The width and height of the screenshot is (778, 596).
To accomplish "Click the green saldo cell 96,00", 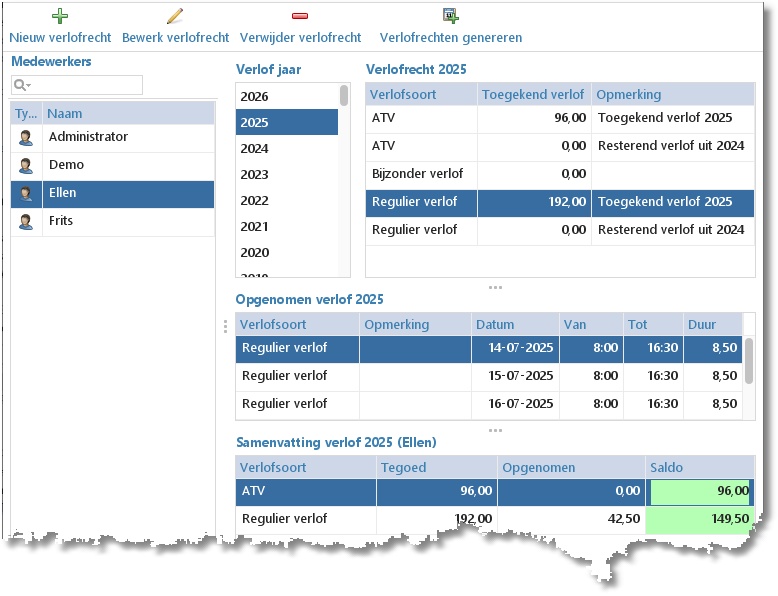I will point(700,491).
